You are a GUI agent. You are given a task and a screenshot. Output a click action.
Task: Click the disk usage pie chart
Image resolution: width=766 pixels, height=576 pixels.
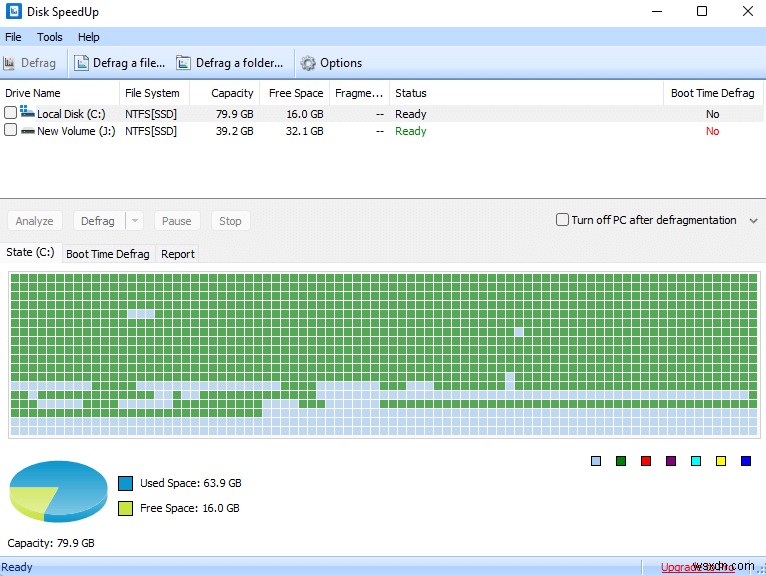[58, 491]
